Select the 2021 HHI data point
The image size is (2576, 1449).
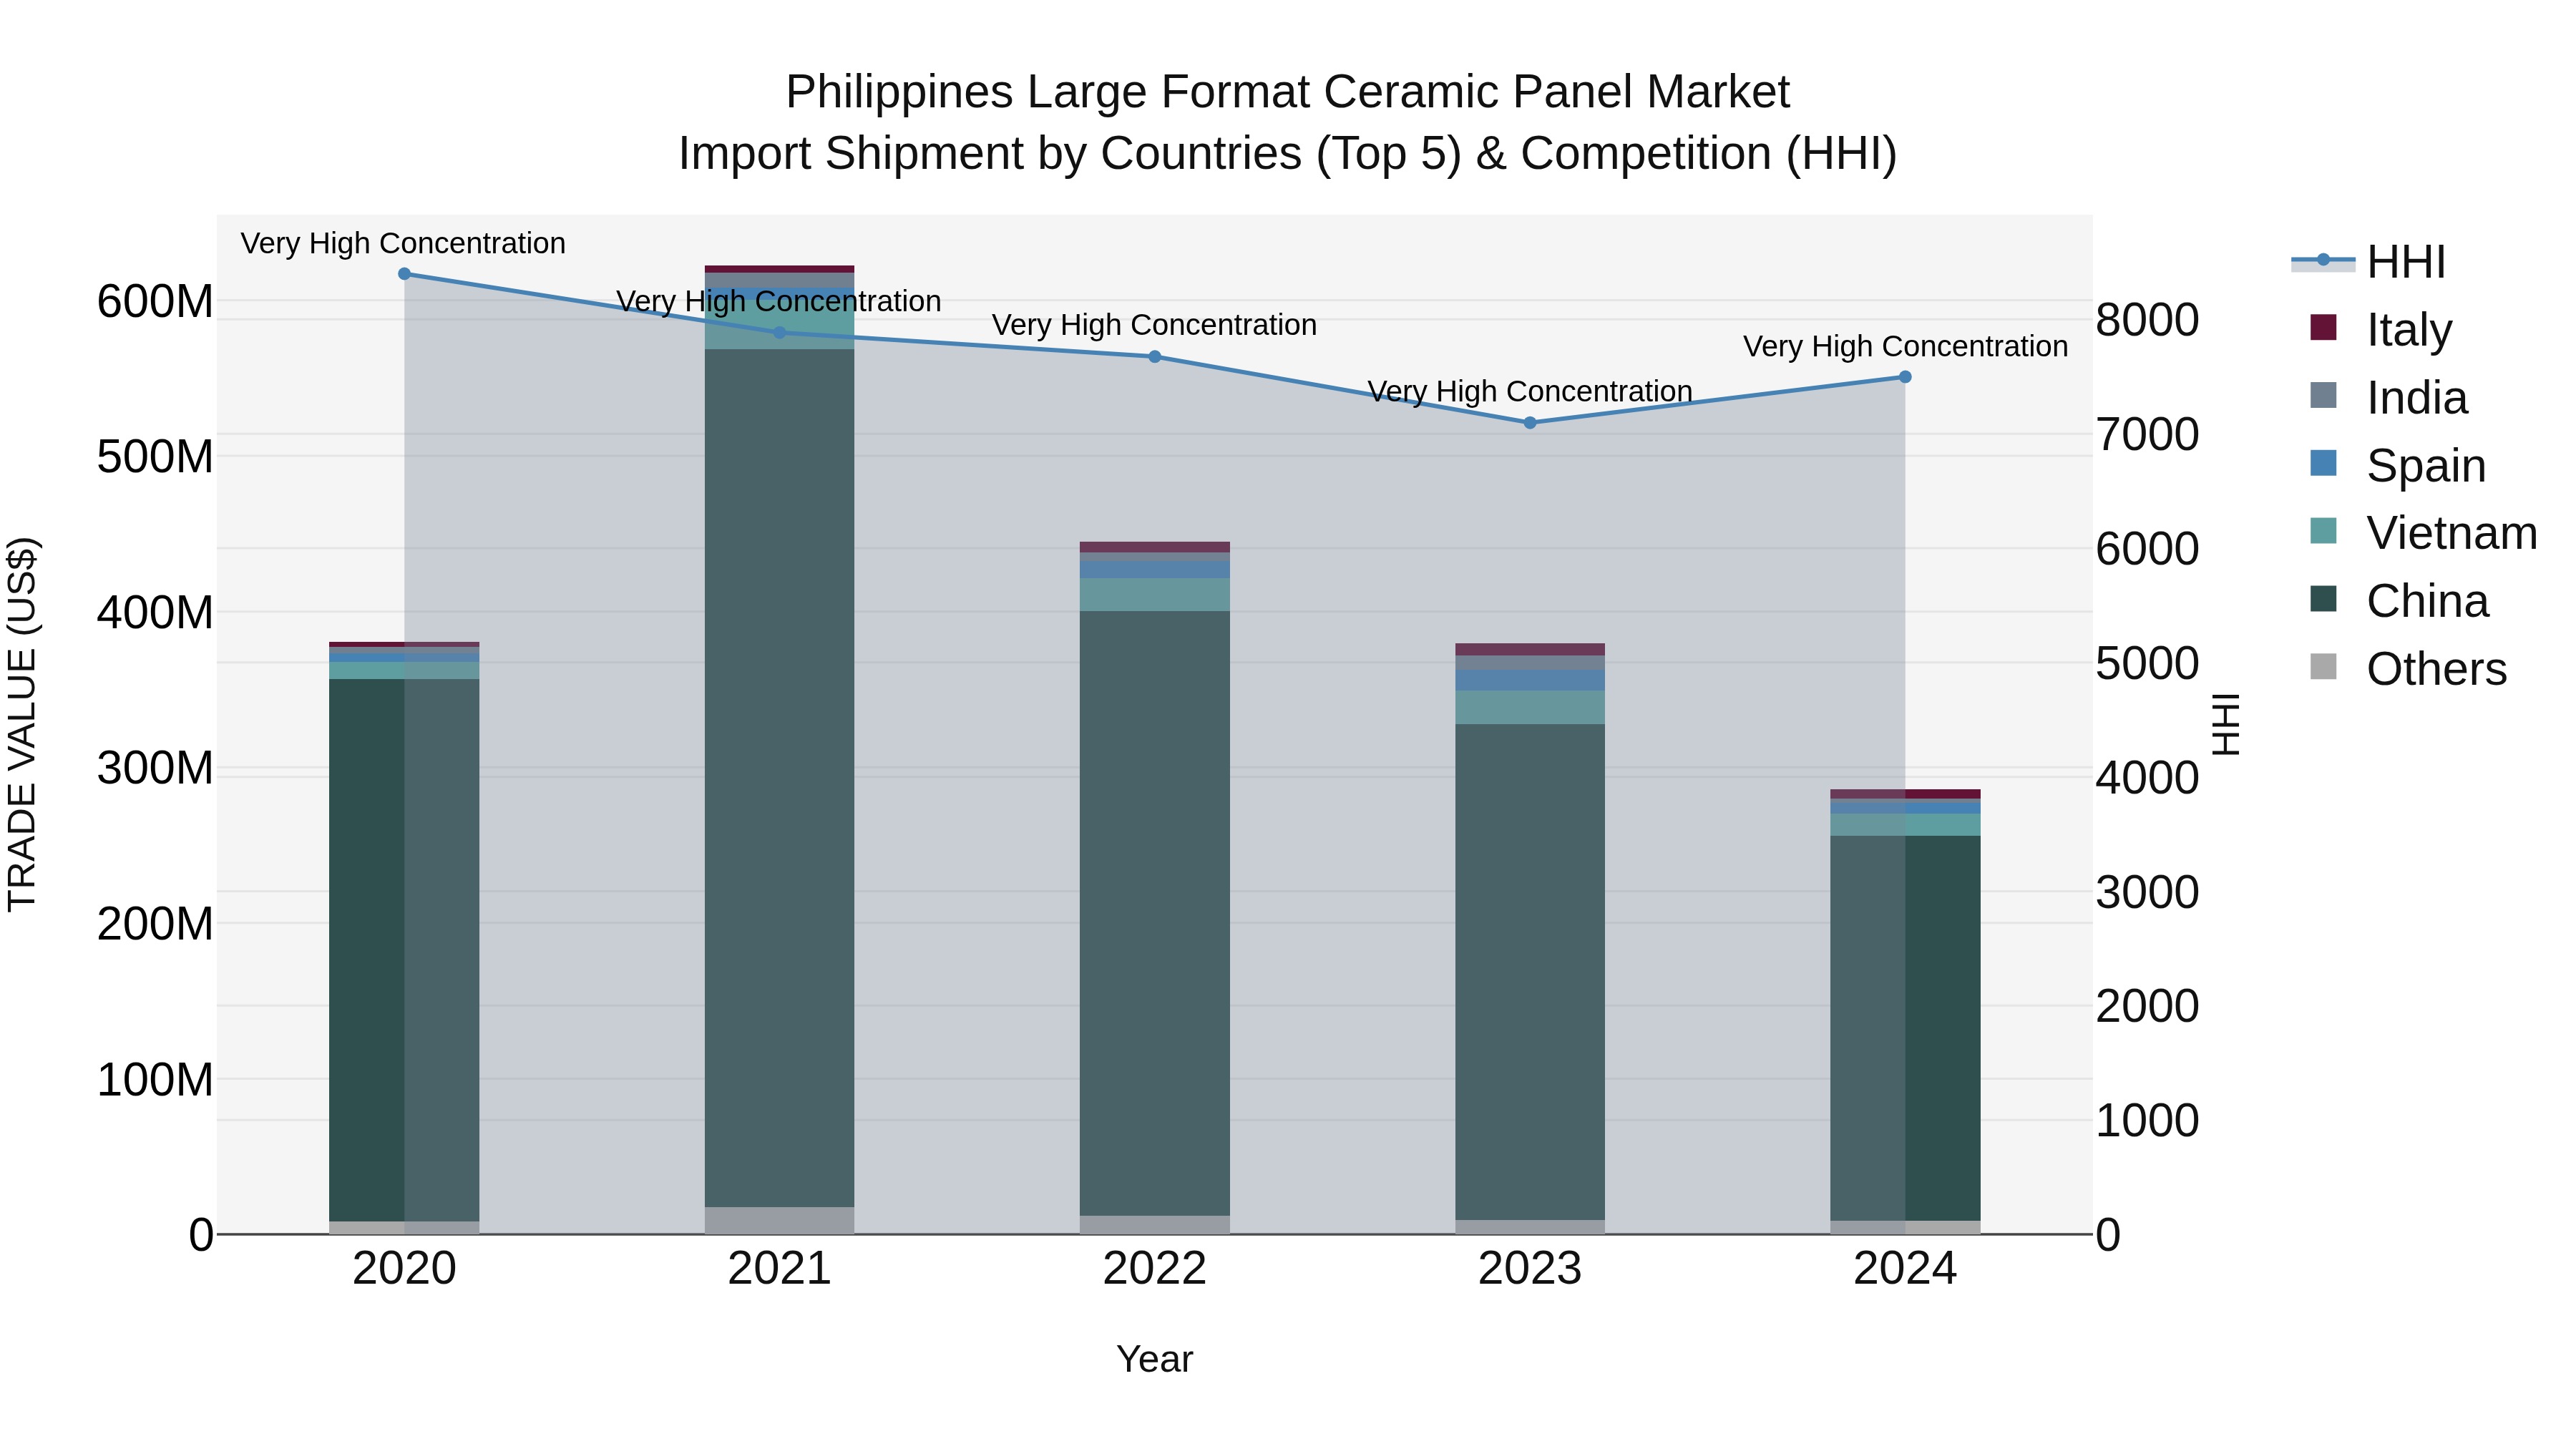(x=780, y=333)
